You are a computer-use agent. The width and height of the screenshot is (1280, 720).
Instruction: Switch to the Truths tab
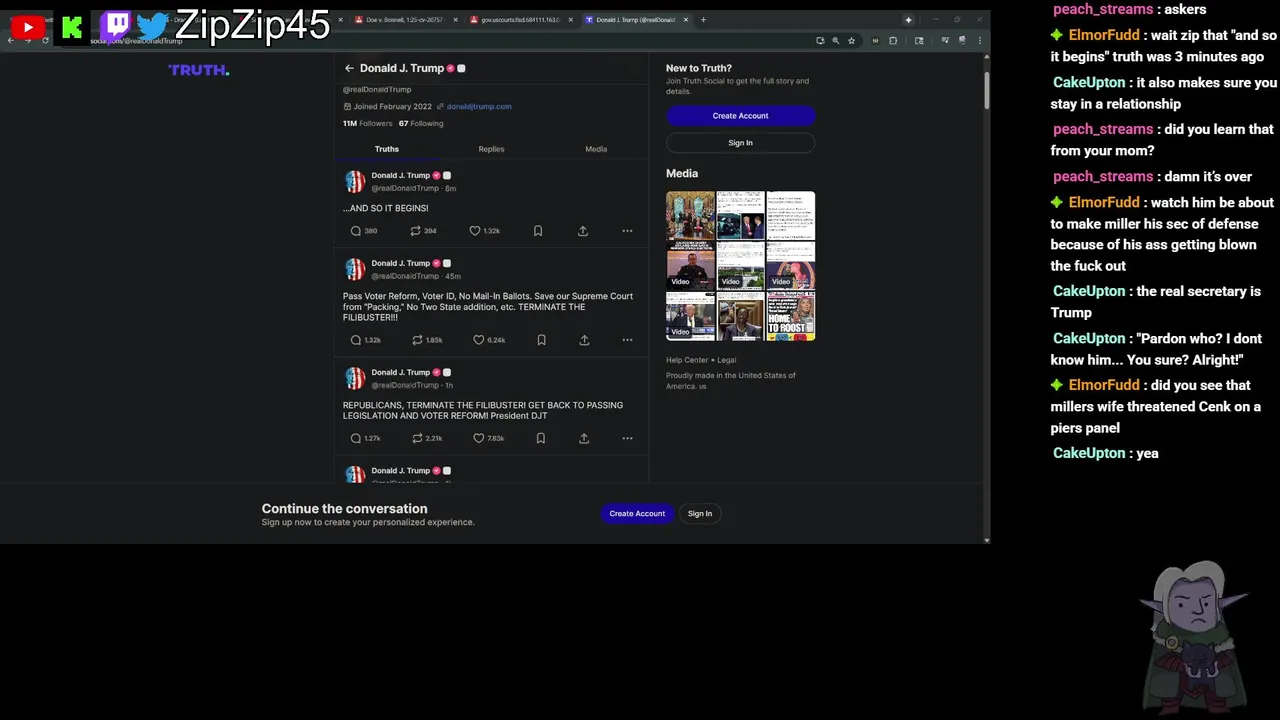click(x=387, y=149)
